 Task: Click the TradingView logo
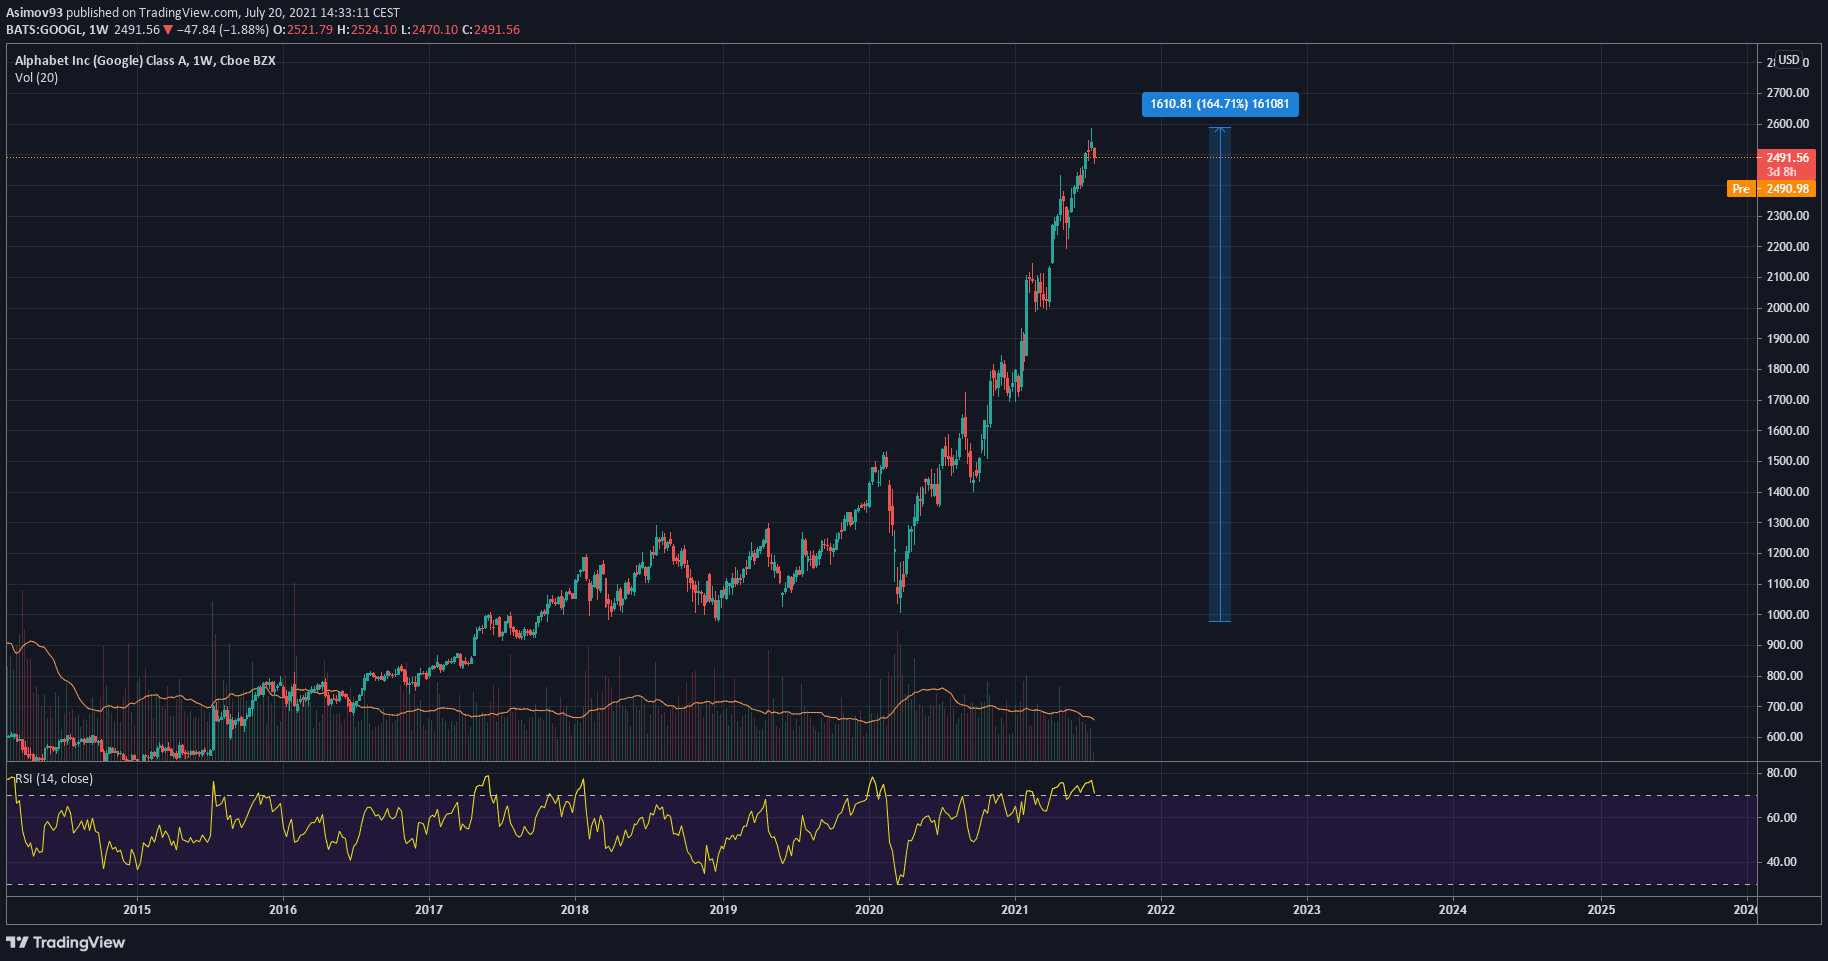tap(66, 942)
